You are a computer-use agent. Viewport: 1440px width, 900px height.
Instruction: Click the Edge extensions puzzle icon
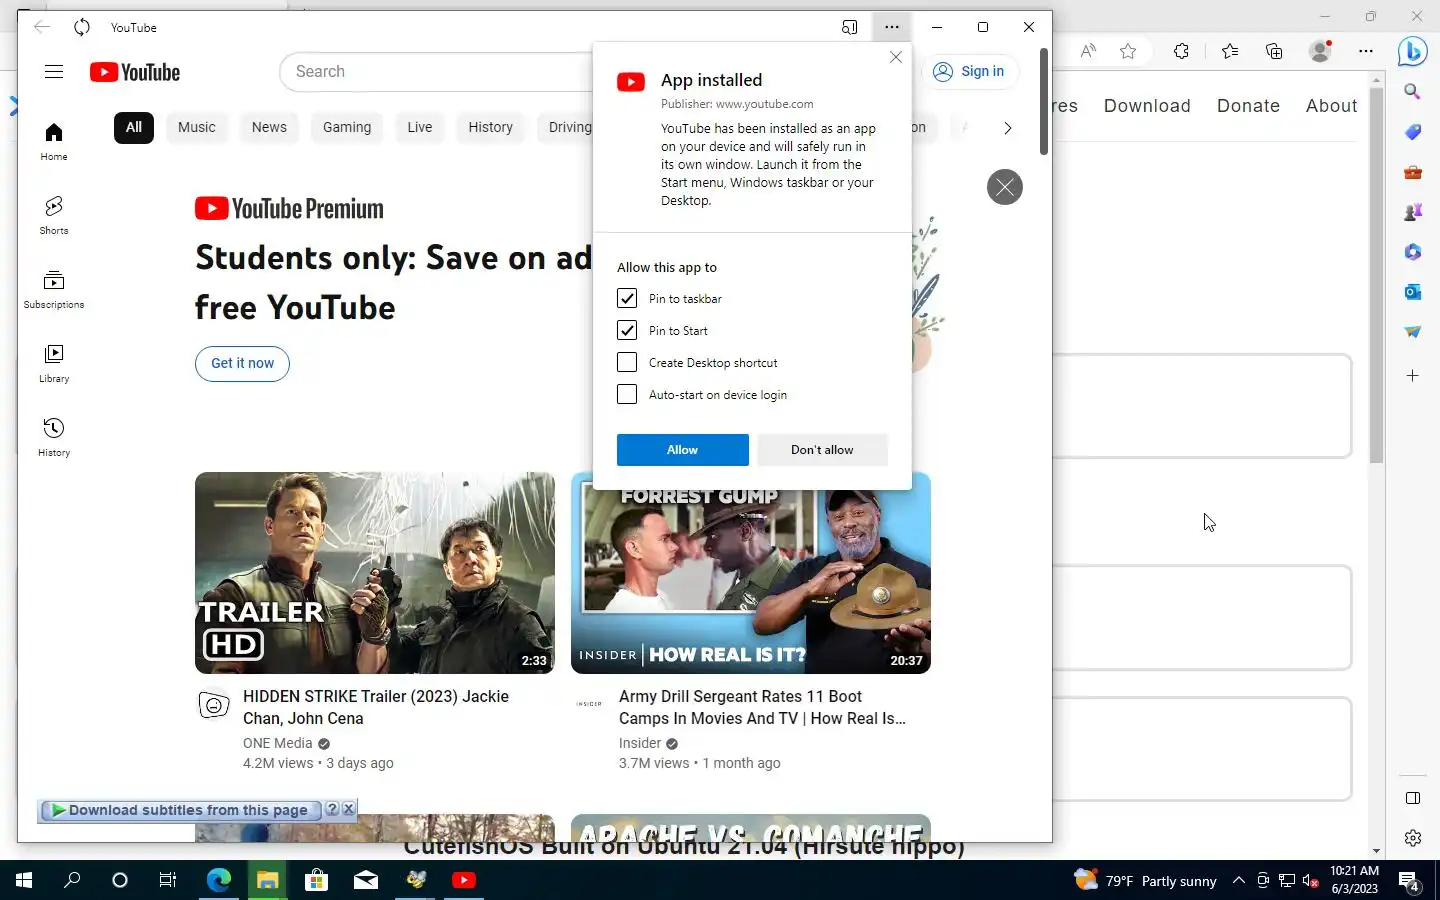pyautogui.click(x=1181, y=51)
